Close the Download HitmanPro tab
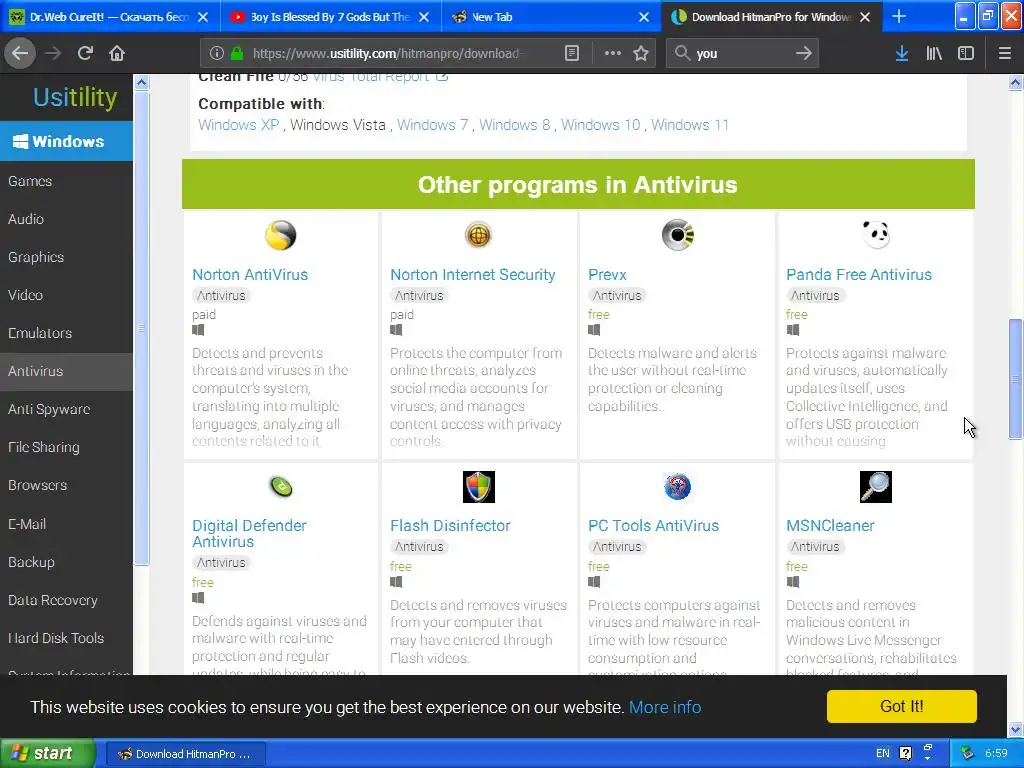This screenshot has width=1024, height=768. point(865,17)
